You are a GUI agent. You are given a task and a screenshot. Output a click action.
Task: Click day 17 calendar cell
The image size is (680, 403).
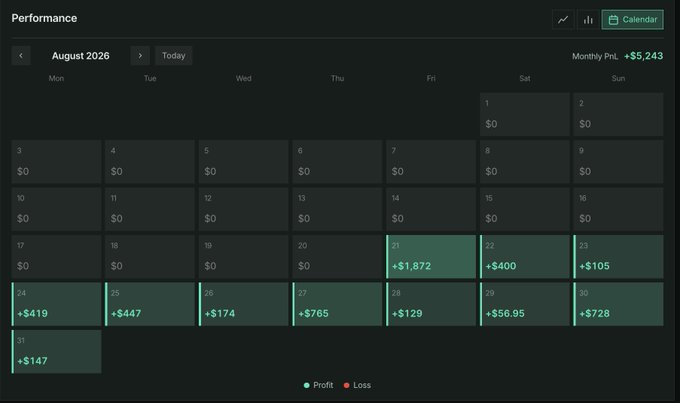tap(56, 257)
